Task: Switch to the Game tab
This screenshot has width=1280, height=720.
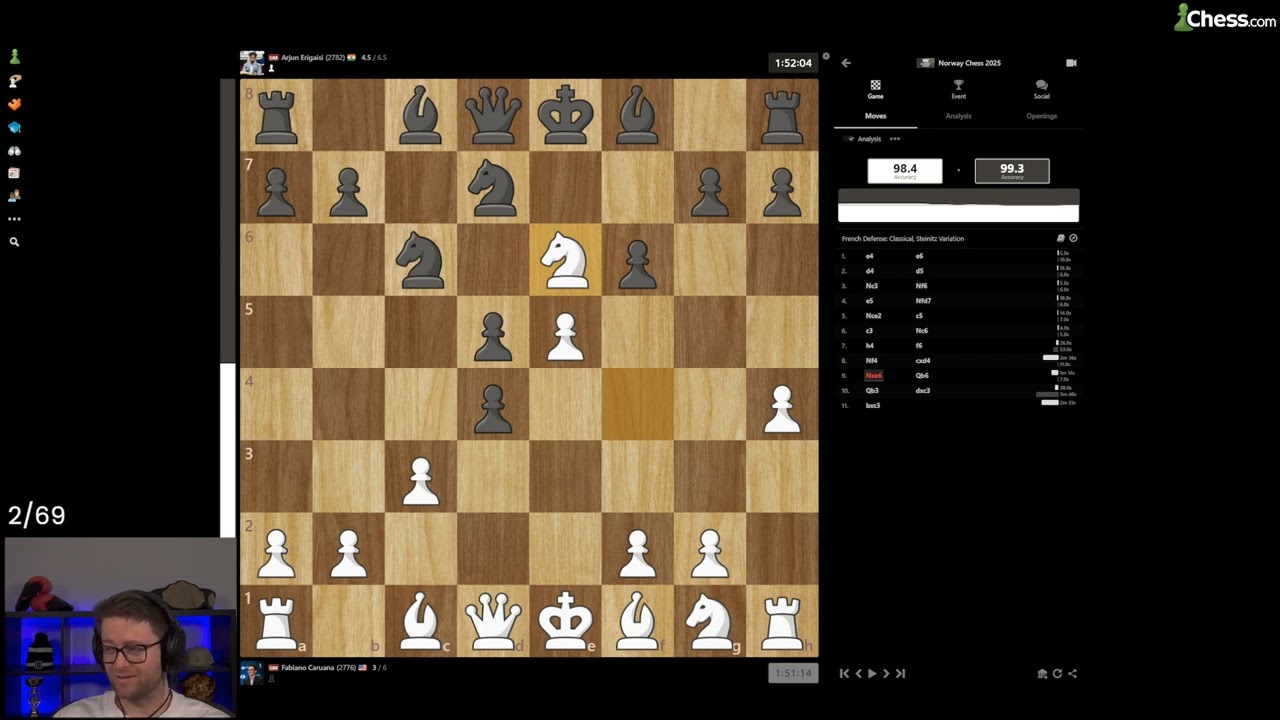Action: coord(875,90)
